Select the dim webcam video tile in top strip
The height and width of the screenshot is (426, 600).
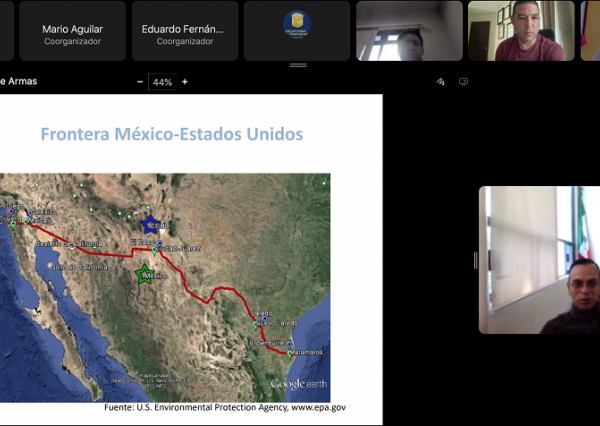tap(409, 31)
